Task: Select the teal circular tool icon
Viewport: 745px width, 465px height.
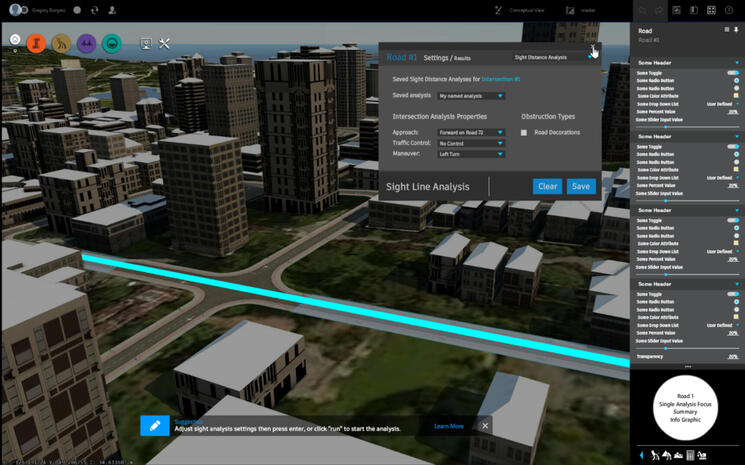Action: [112, 43]
